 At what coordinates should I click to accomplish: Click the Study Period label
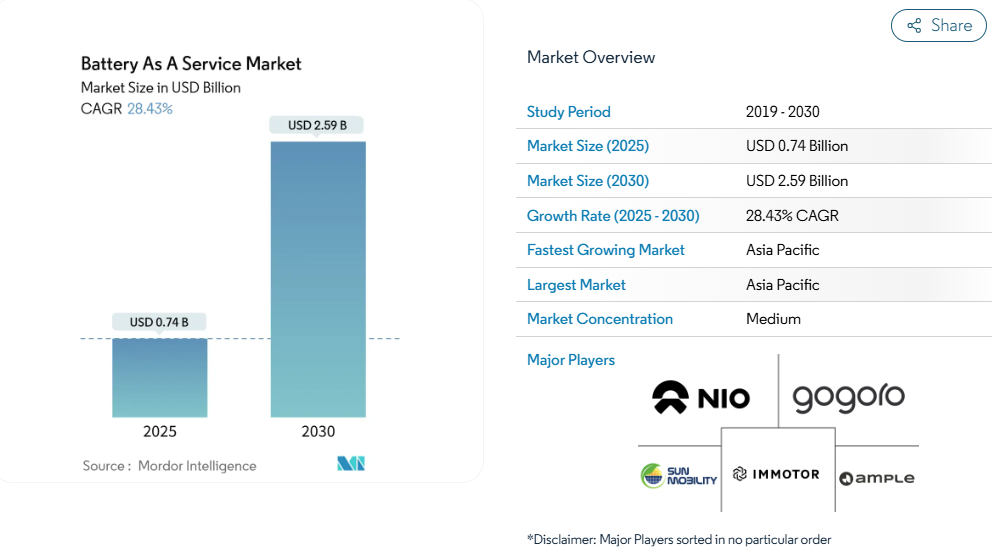(568, 112)
